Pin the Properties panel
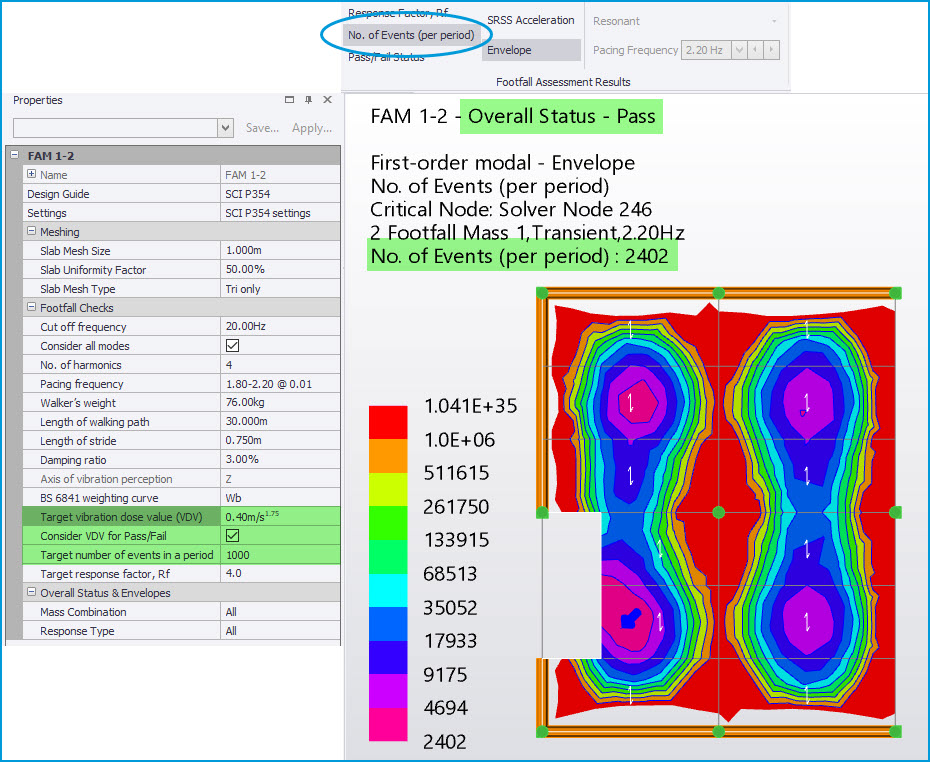 [308, 100]
